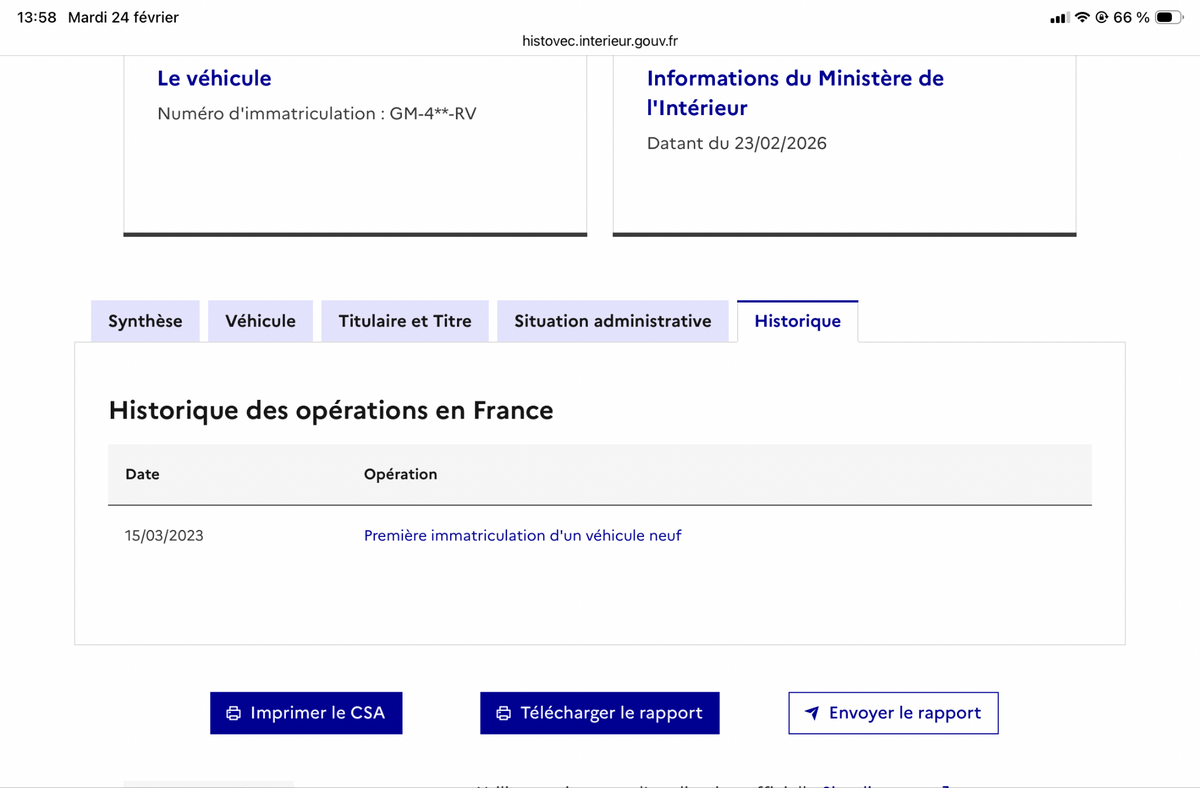1200x788 pixels.
Task: Tap the Wi-Fi icon in the status bar
Action: click(1083, 17)
